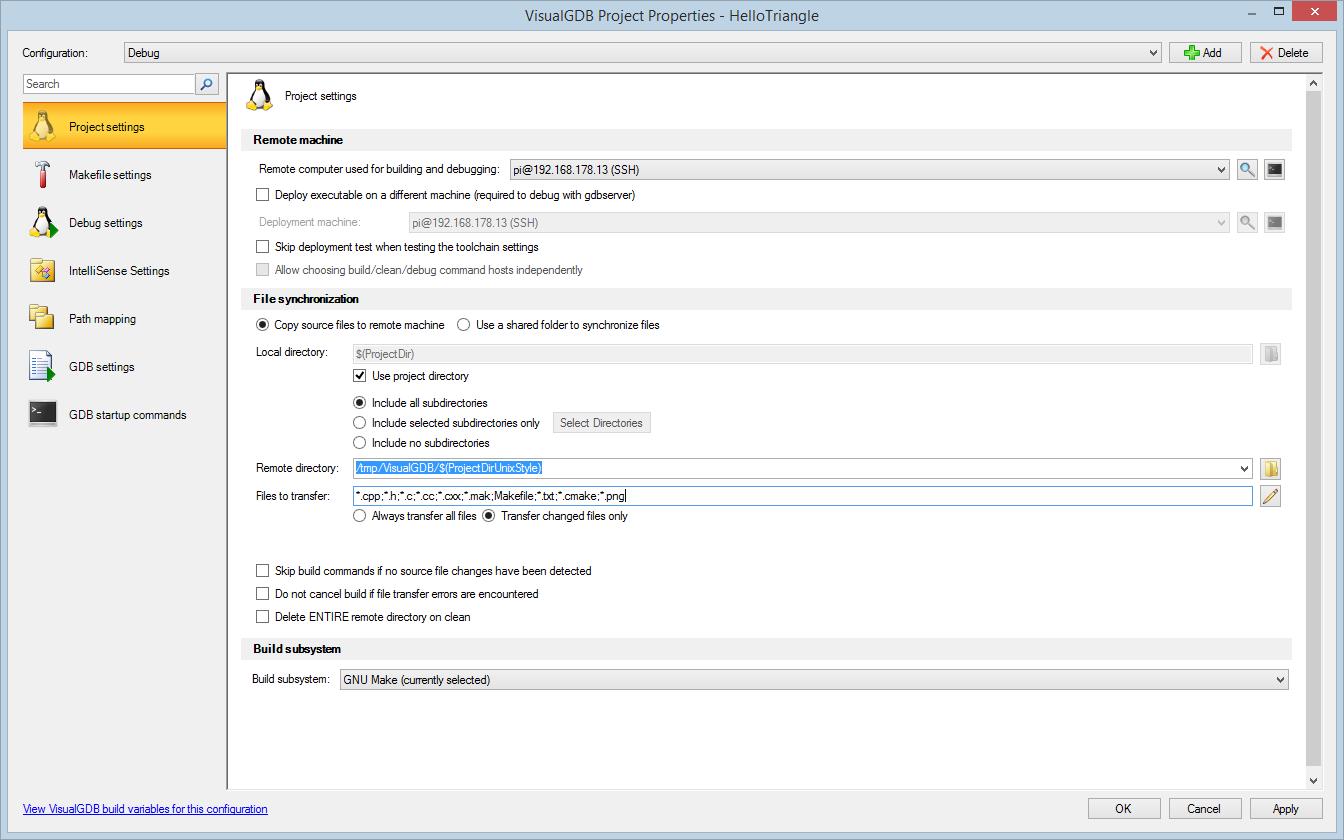Image resolution: width=1344 pixels, height=840 pixels.
Task: Open GDB settings page
Action: [x=125, y=367]
